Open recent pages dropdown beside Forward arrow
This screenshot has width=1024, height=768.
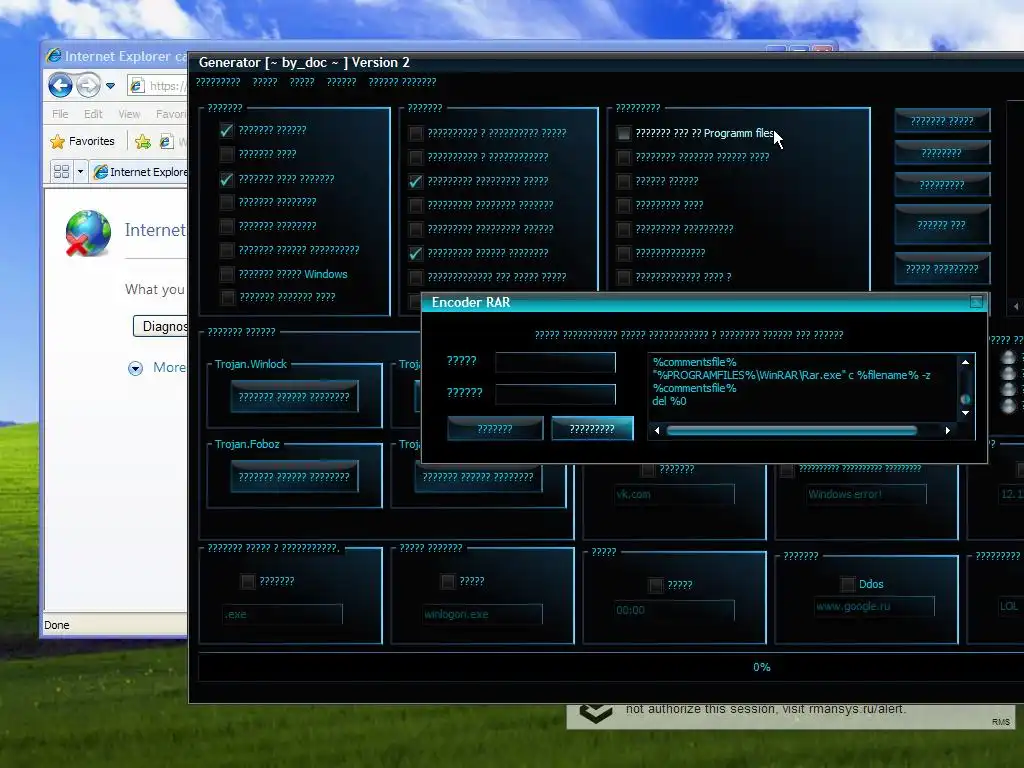coord(110,86)
